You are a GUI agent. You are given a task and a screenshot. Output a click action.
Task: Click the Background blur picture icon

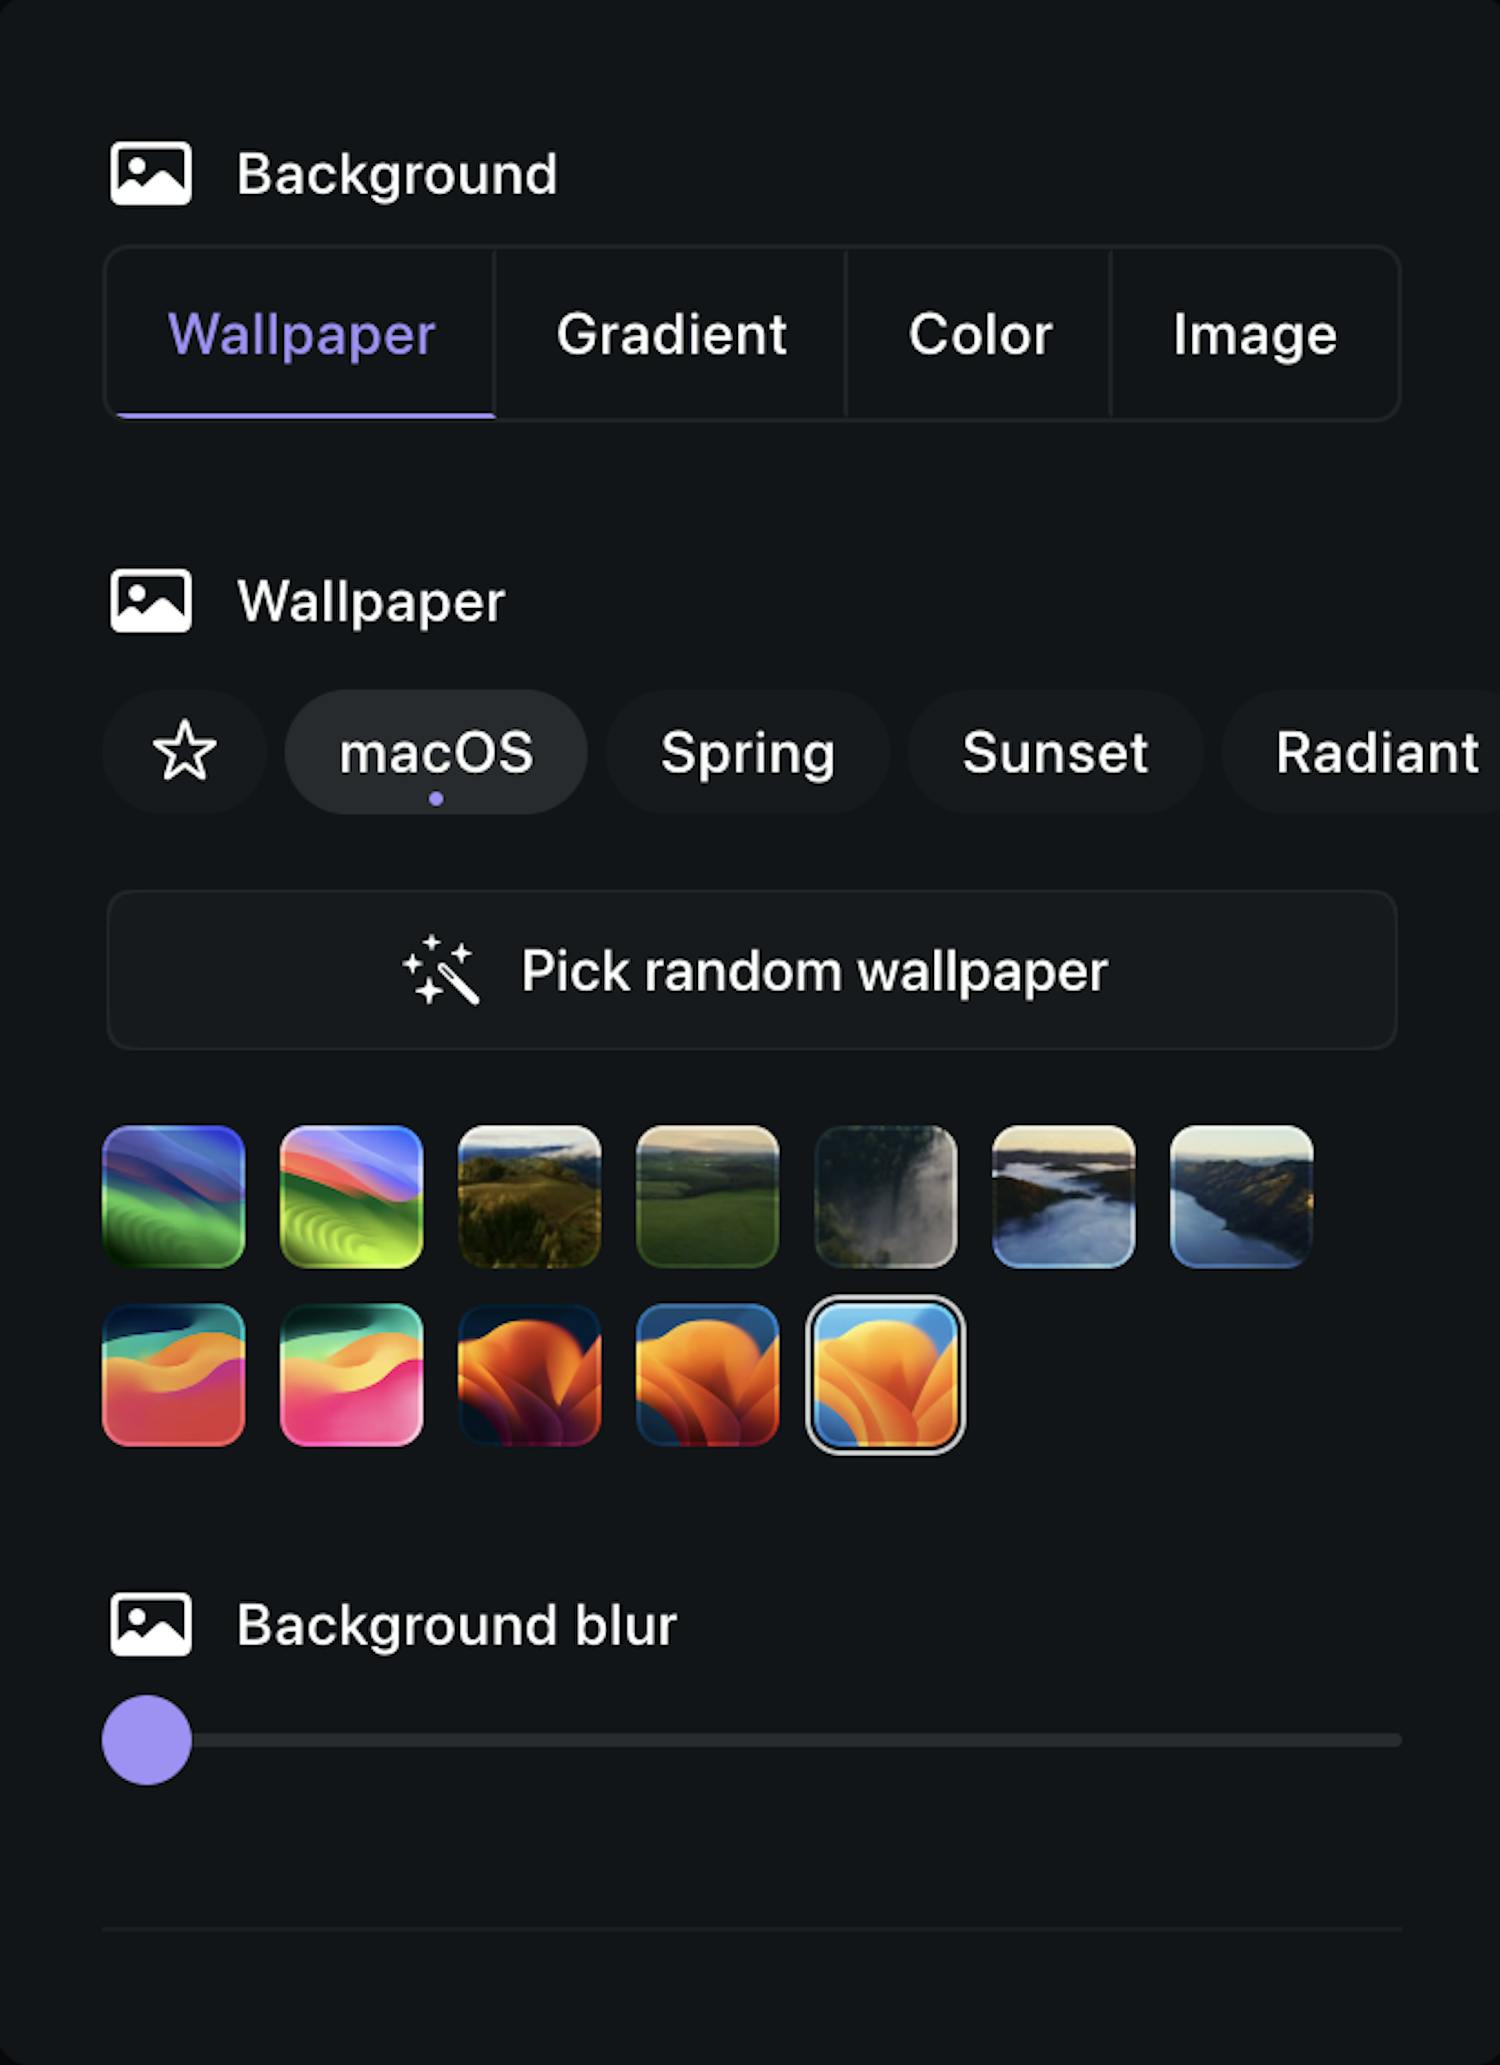click(151, 1625)
